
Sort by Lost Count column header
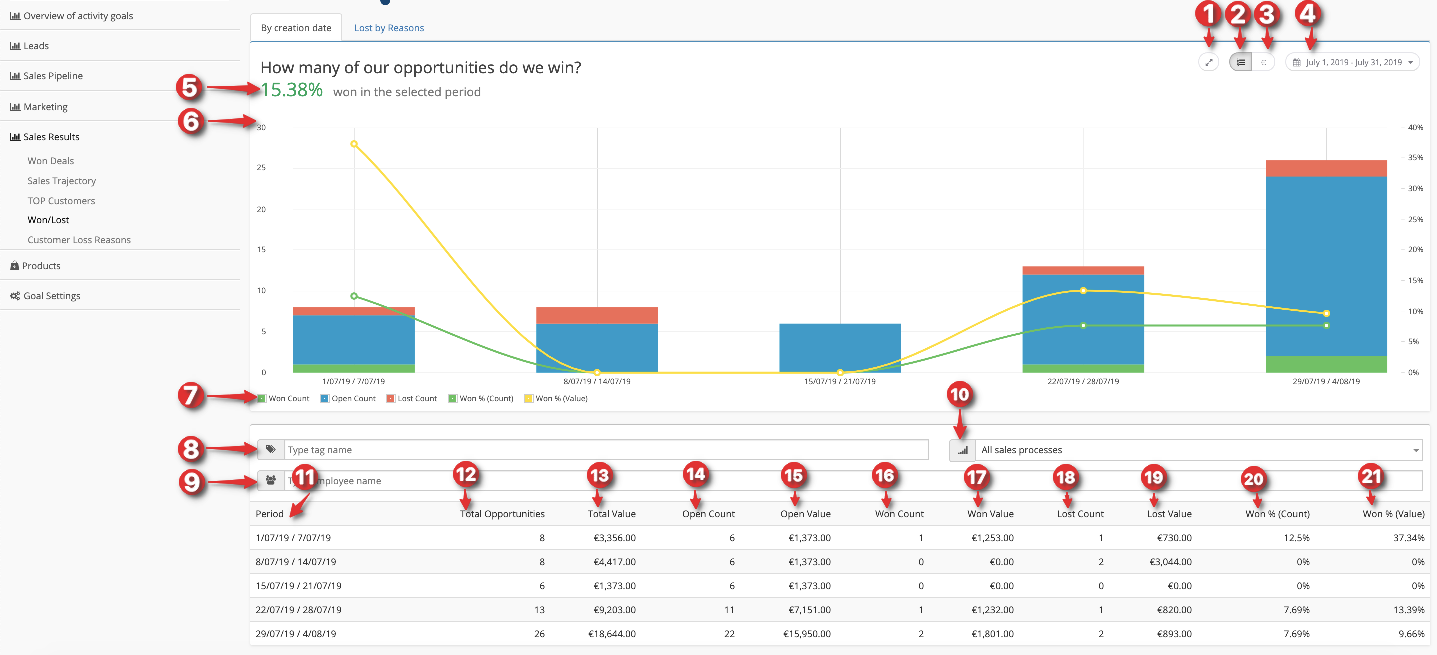point(1080,514)
